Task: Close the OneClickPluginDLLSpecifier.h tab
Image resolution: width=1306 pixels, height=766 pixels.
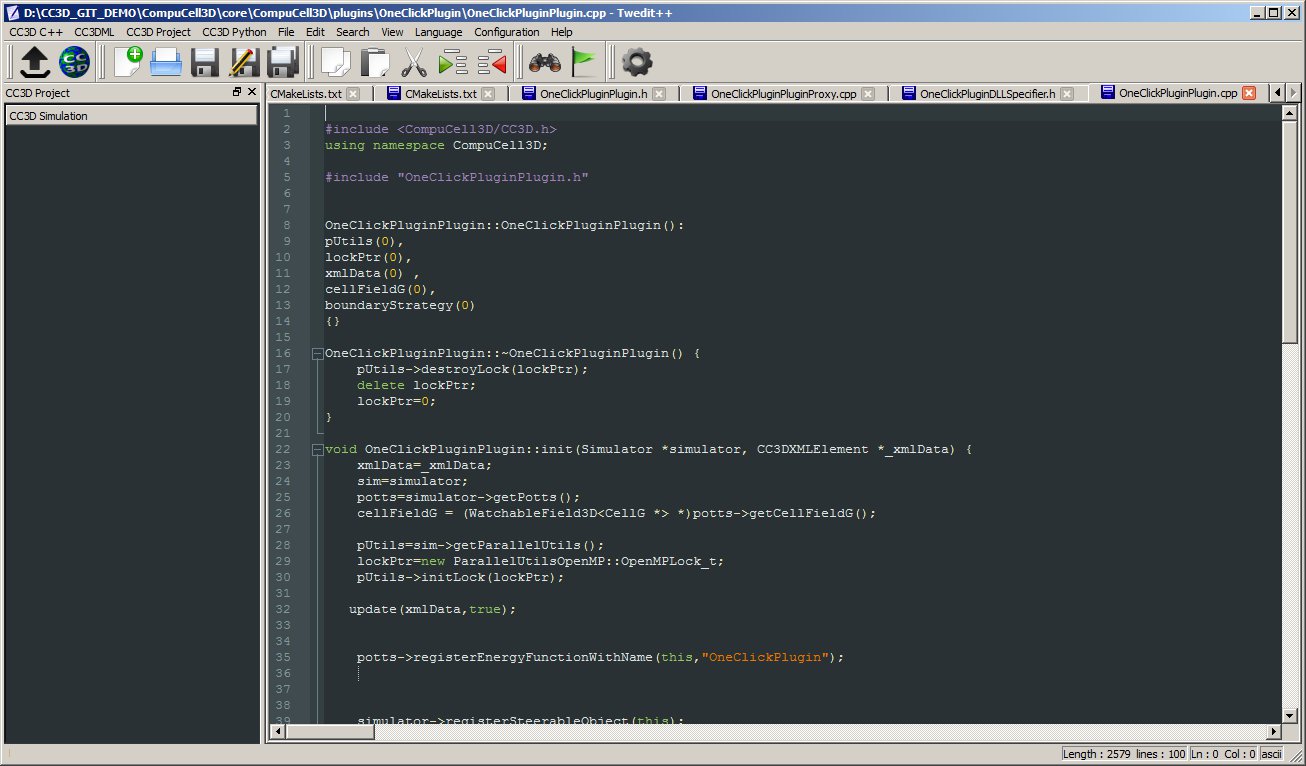Action: [1067, 94]
